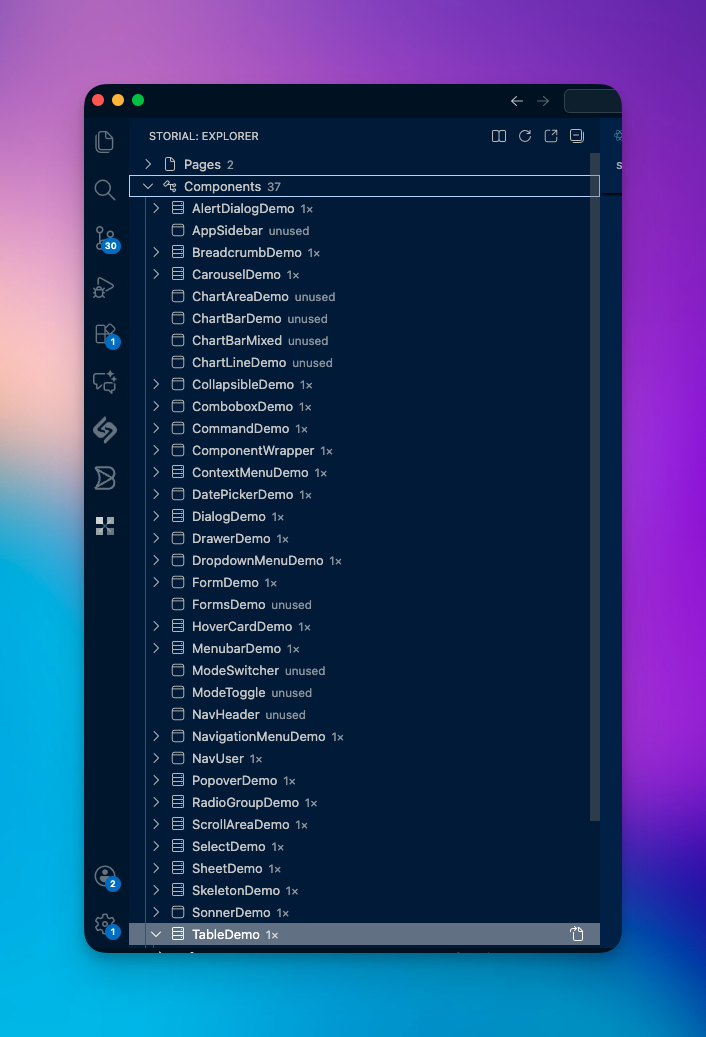The height and width of the screenshot is (1037, 706).
Task: Click the open-external icon in Explorer header
Action: tap(551, 136)
